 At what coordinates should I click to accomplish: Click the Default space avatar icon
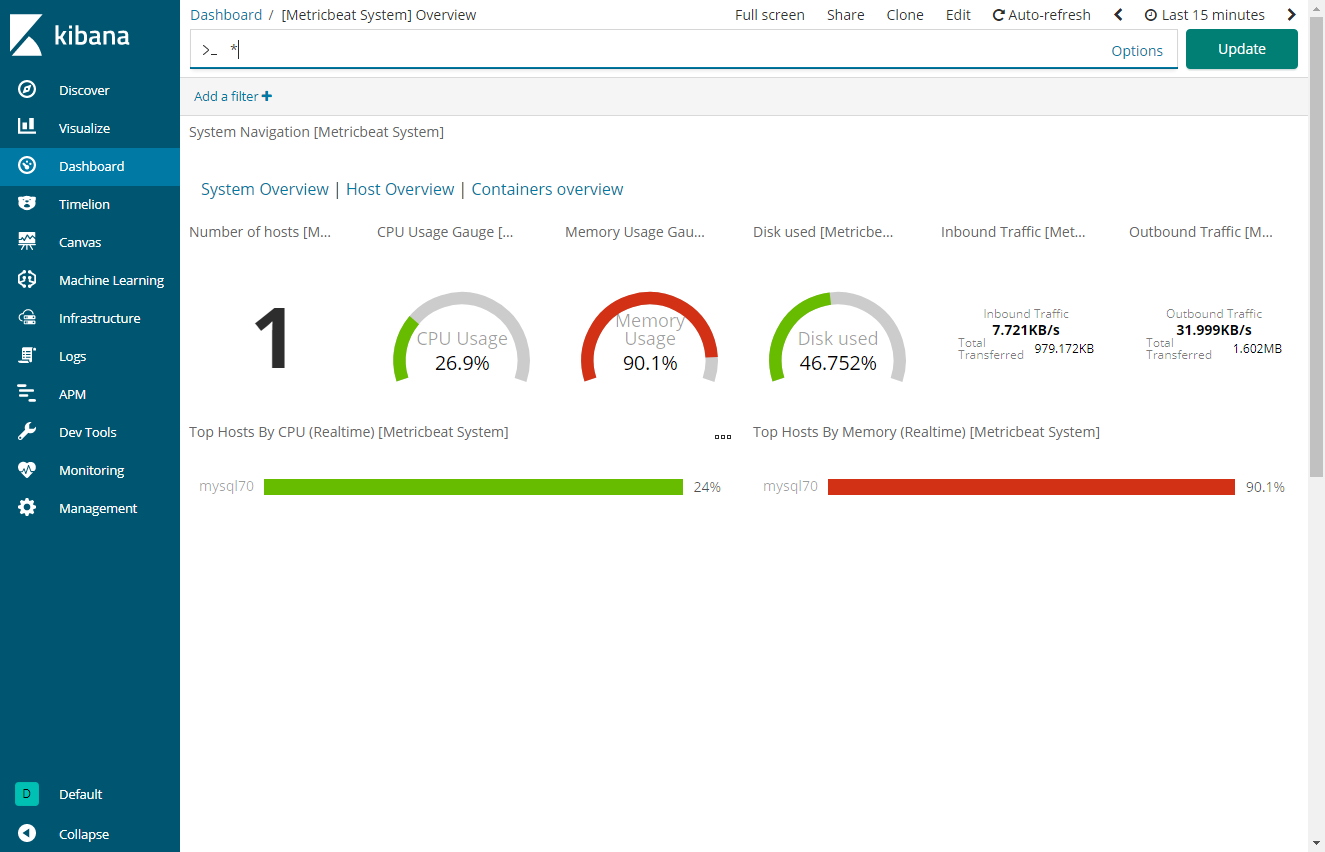27,794
